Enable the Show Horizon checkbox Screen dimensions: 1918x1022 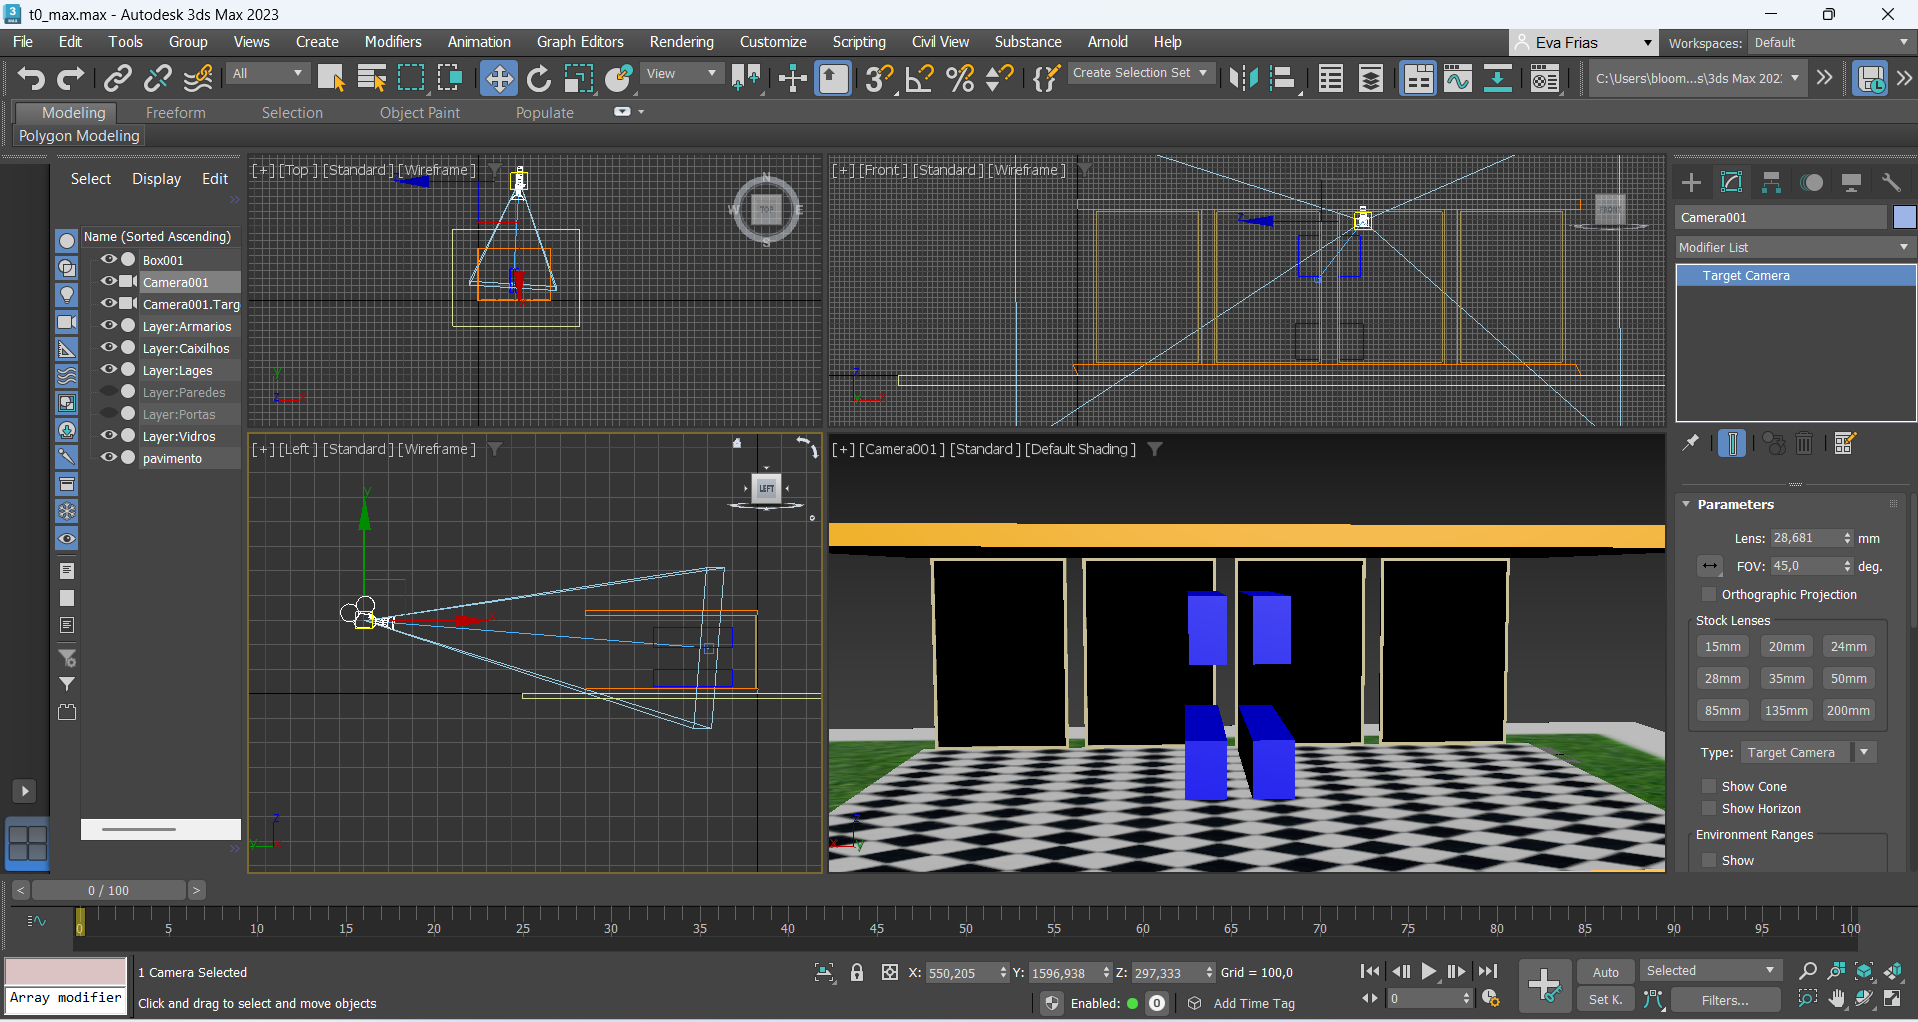1709,808
